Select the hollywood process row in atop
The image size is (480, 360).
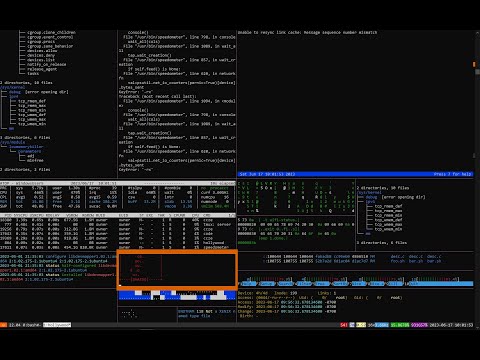pos(118,243)
